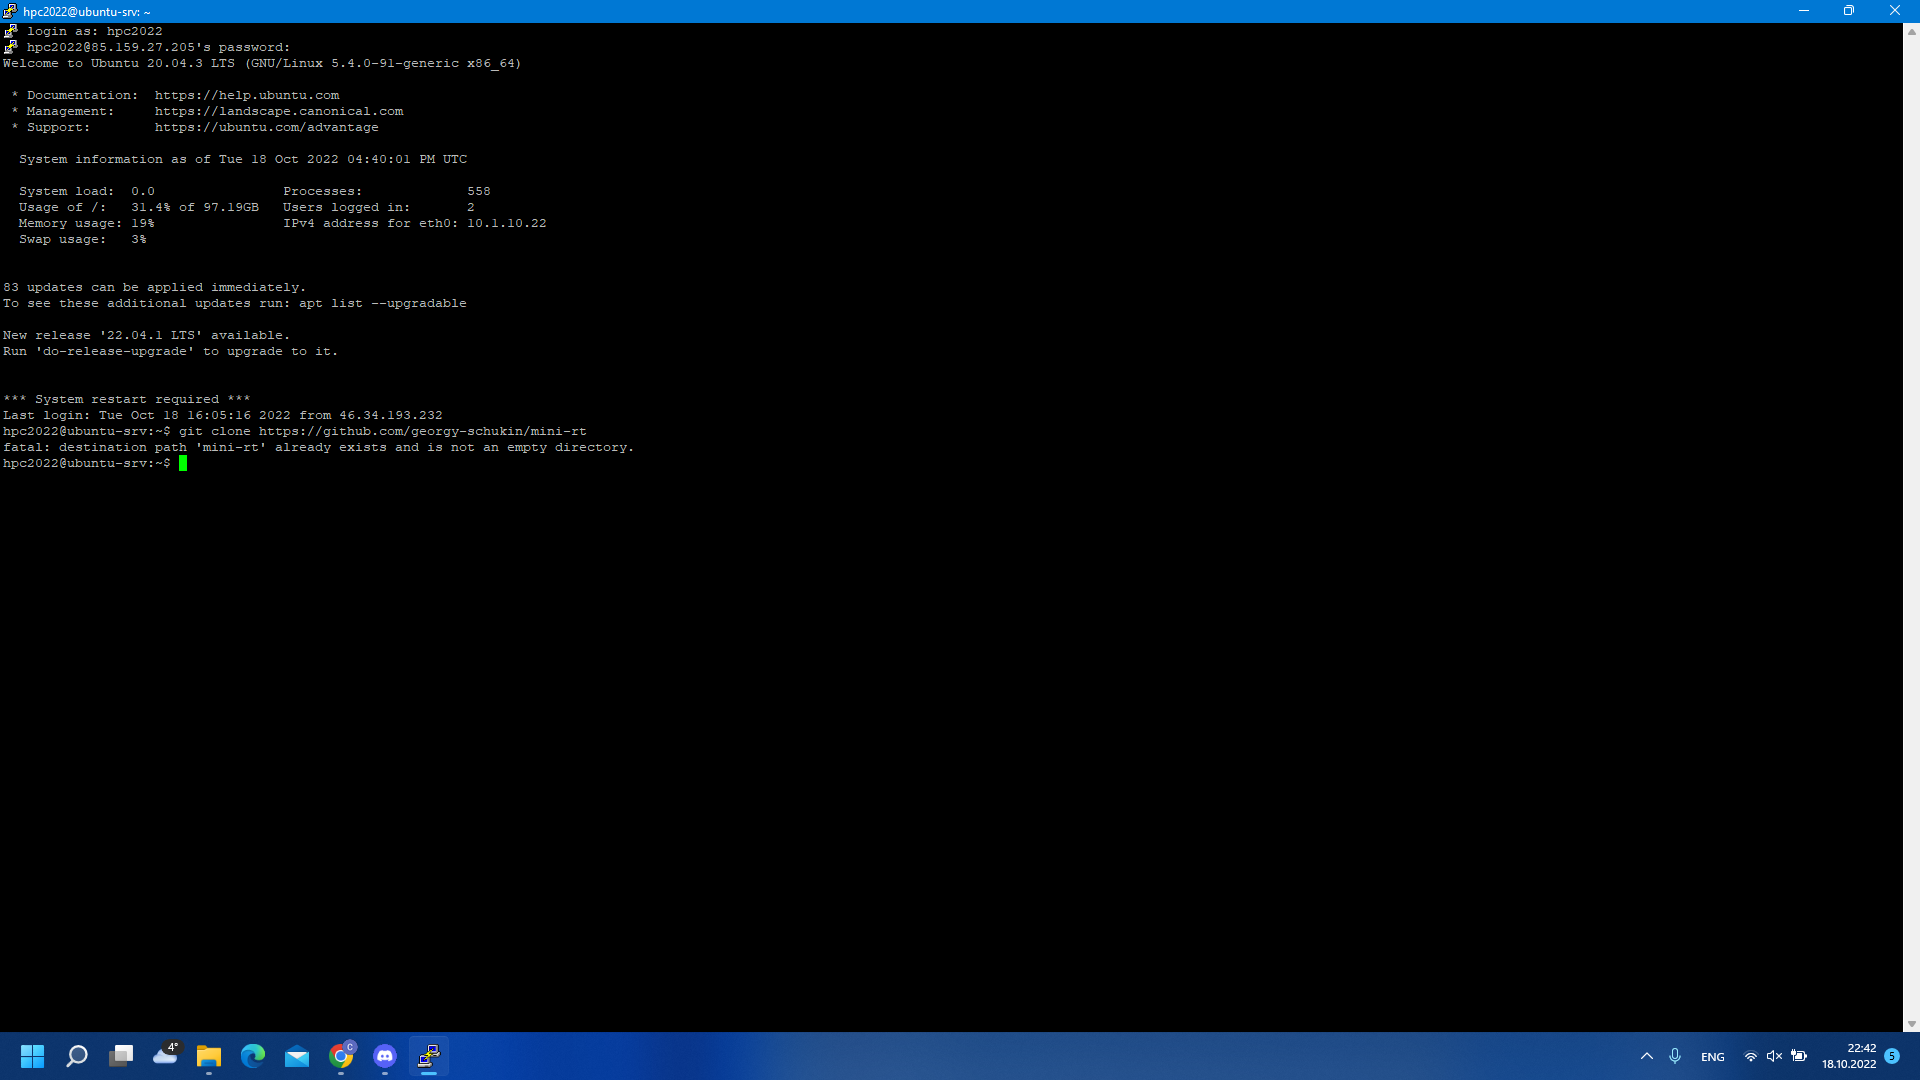The width and height of the screenshot is (1920, 1080).
Task: Click the 'System restart required' message
Action: coord(127,399)
